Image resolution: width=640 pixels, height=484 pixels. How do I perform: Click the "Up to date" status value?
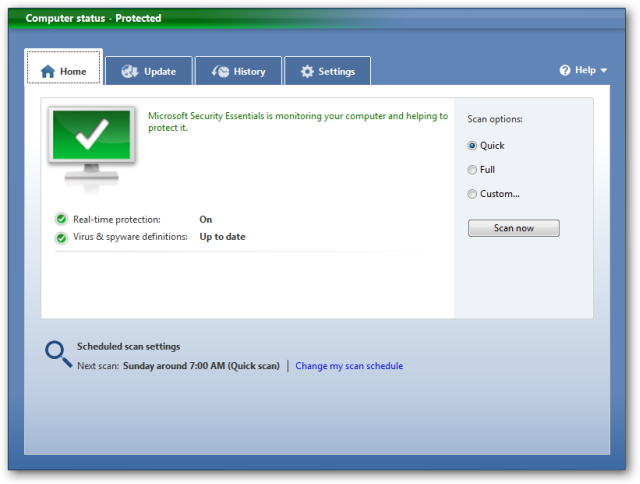(222, 237)
